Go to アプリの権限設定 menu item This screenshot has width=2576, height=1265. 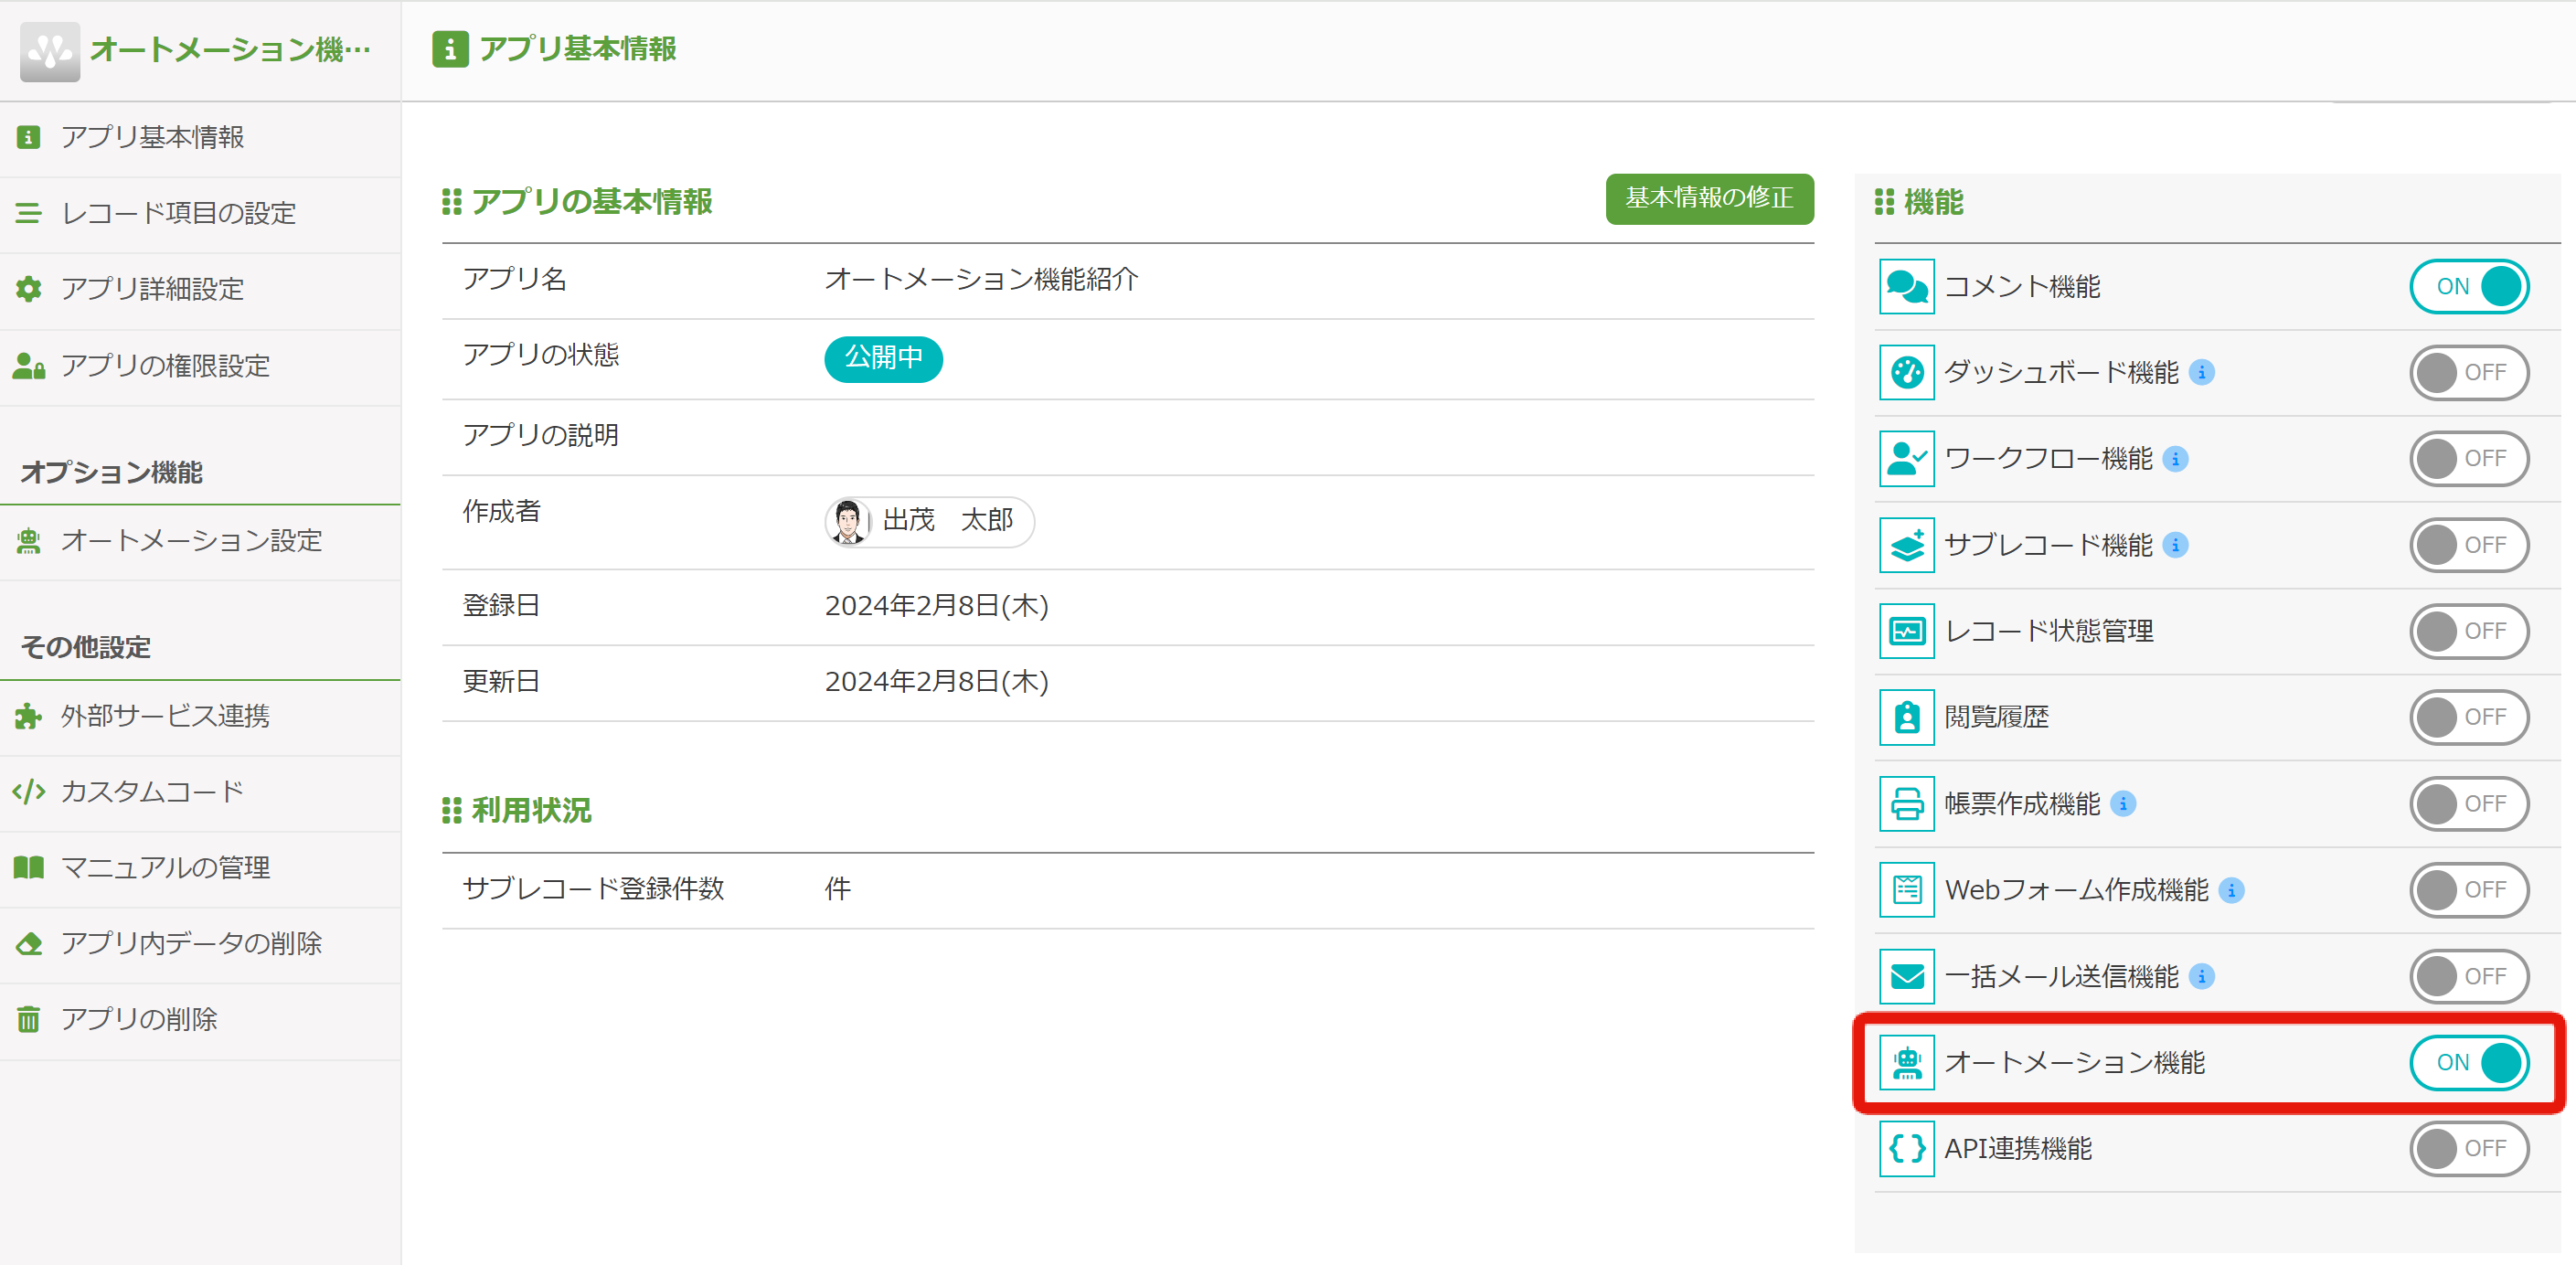(x=165, y=366)
